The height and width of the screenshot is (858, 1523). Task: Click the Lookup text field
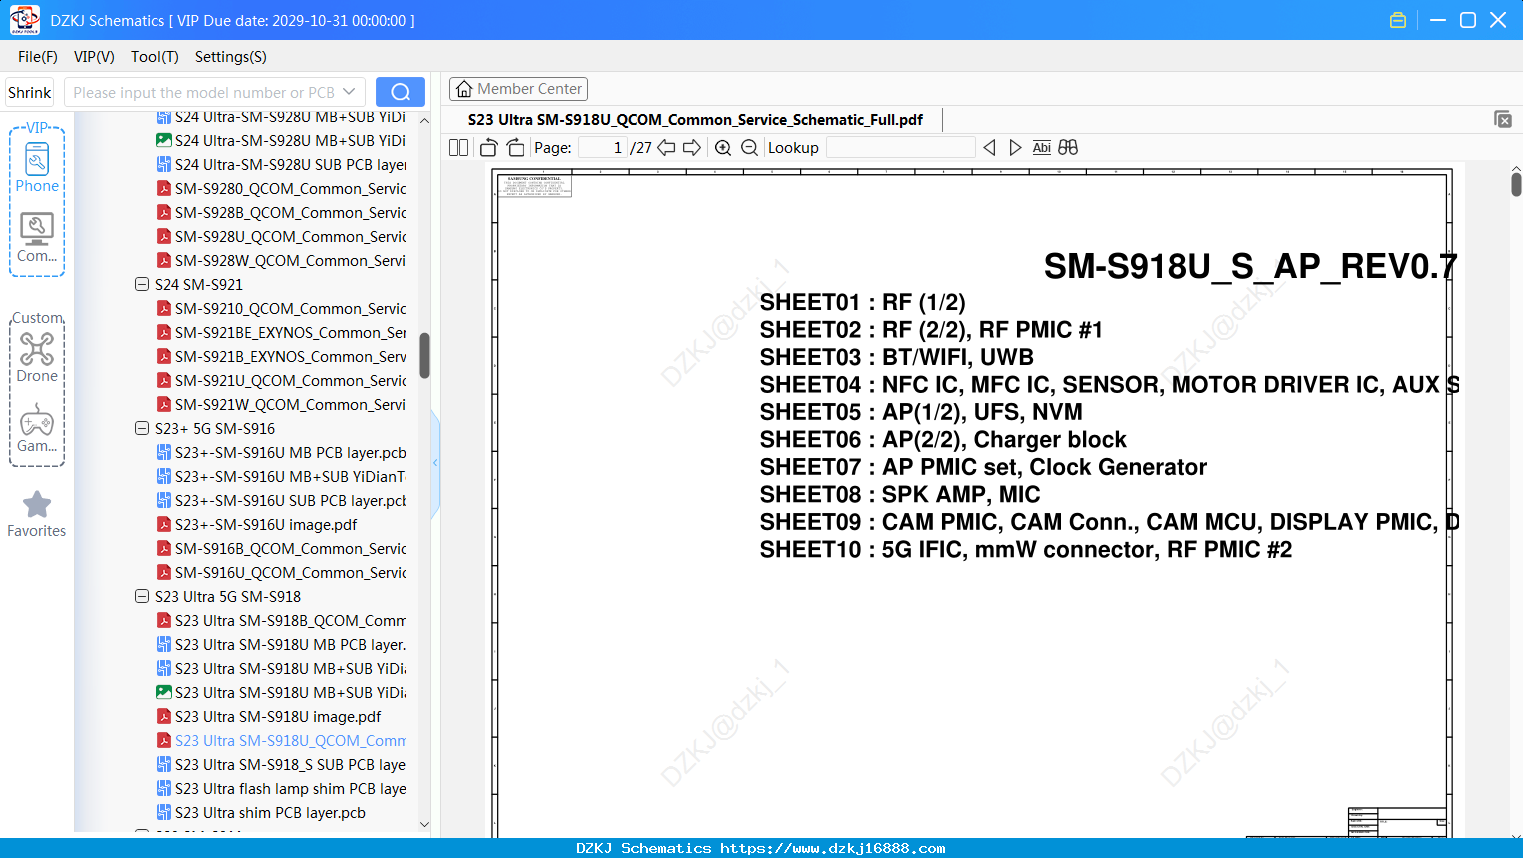[900, 148]
